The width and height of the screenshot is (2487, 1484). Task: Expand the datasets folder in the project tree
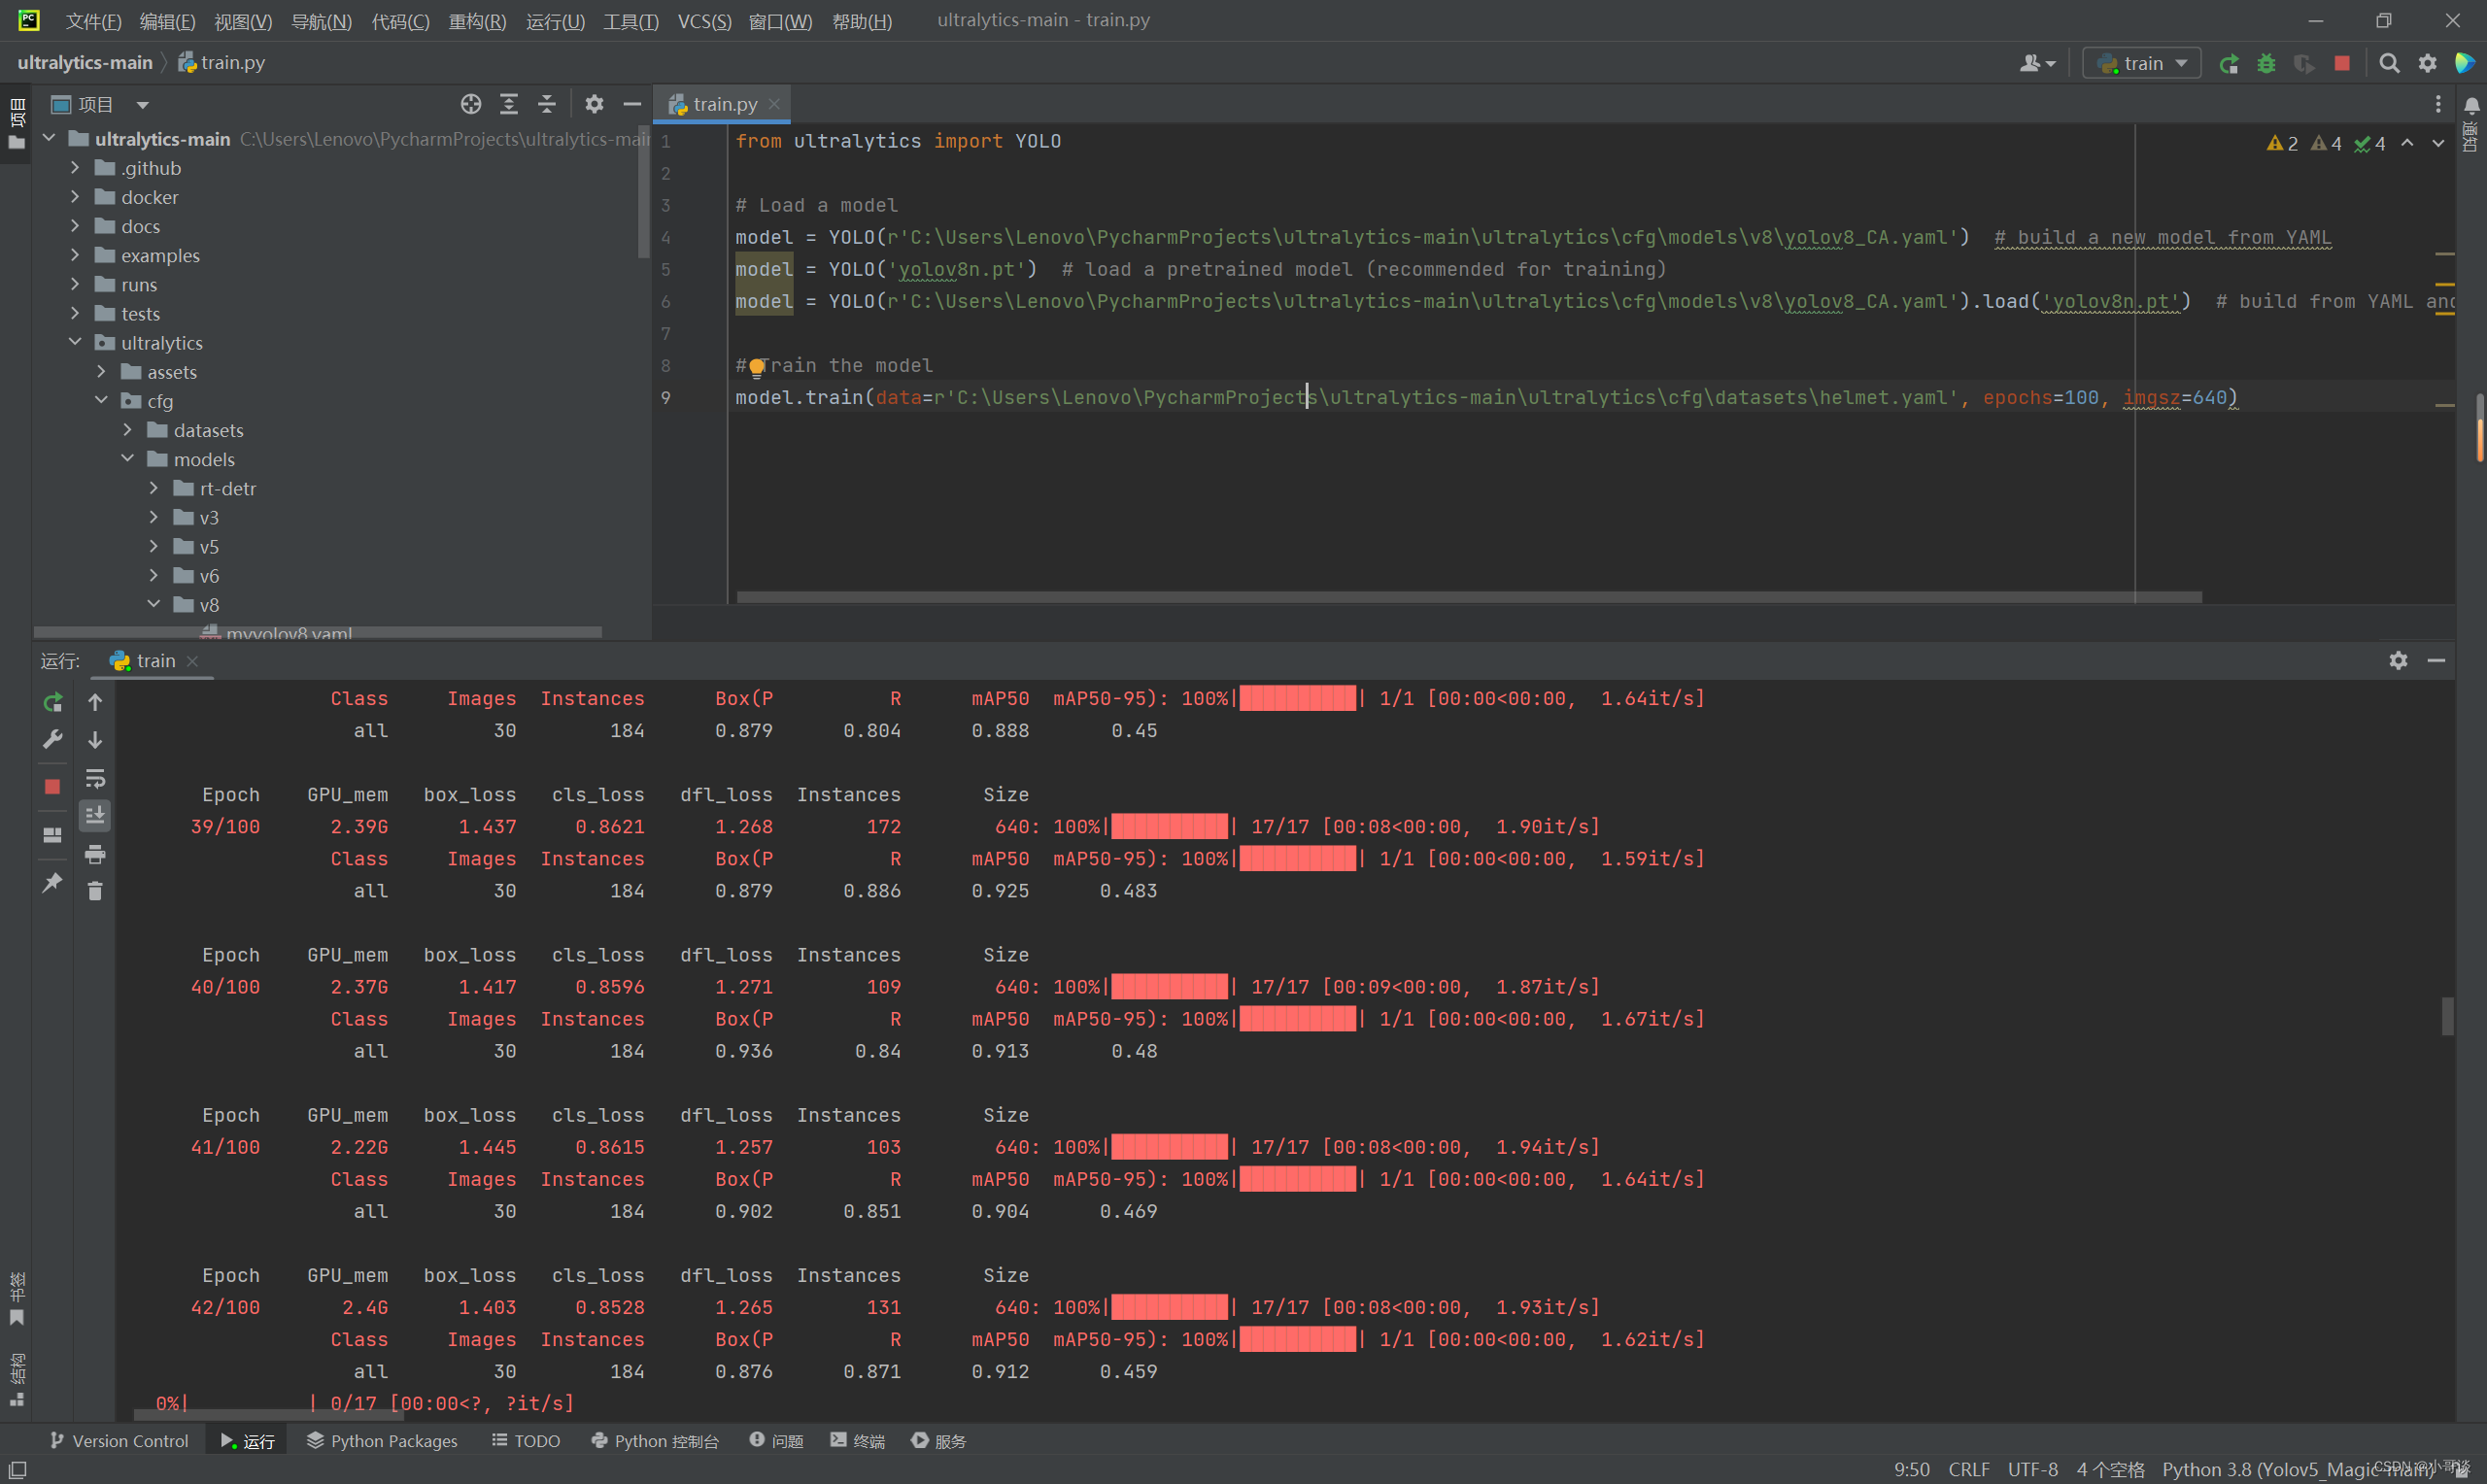(x=127, y=430)
